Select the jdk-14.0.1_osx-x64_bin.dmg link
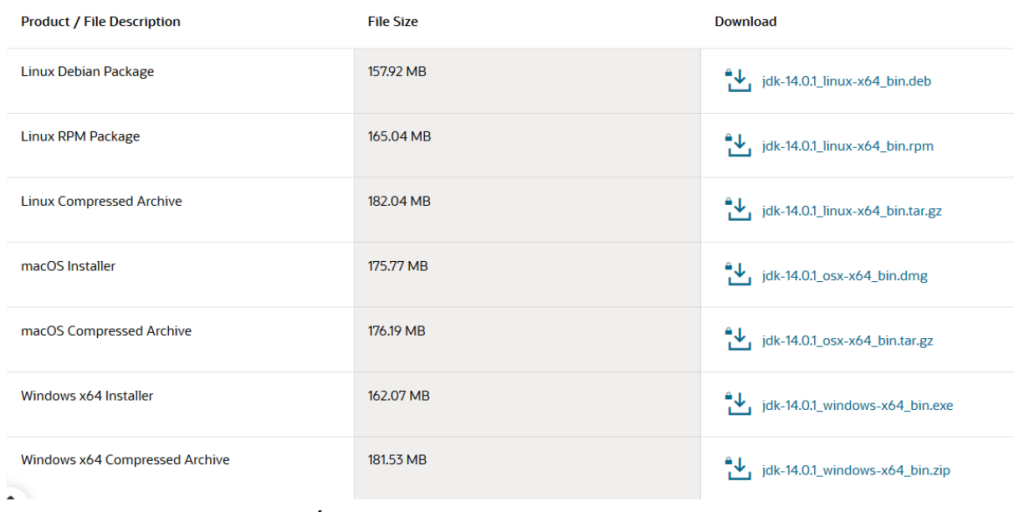 tap(844, 276)
